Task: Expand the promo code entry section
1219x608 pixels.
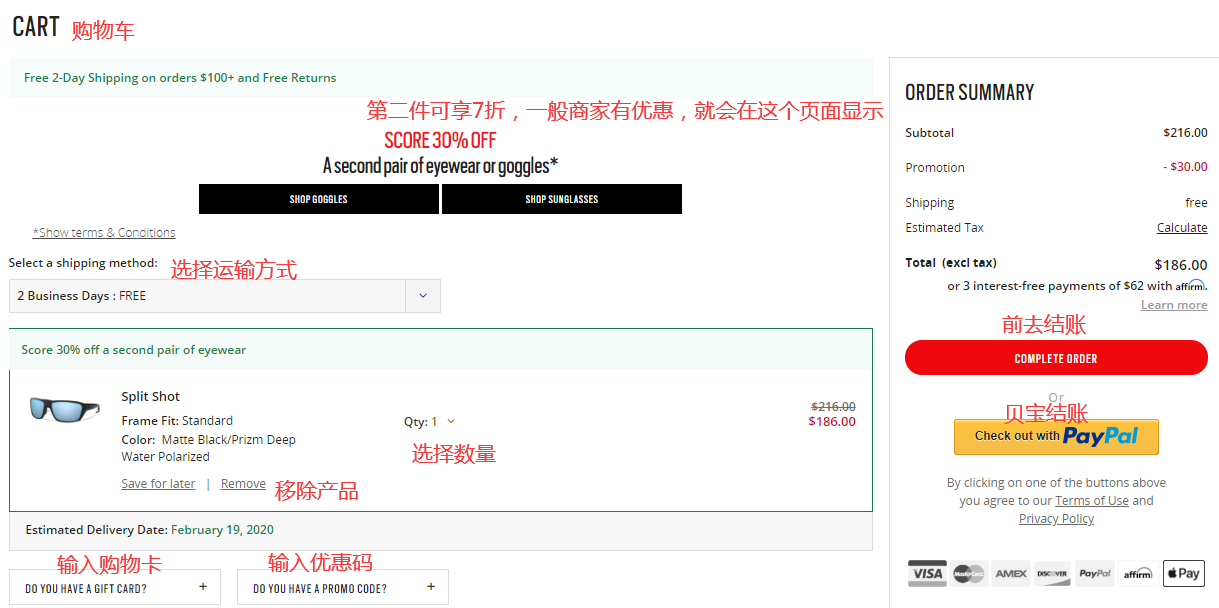Action: (x=343, y=588)
